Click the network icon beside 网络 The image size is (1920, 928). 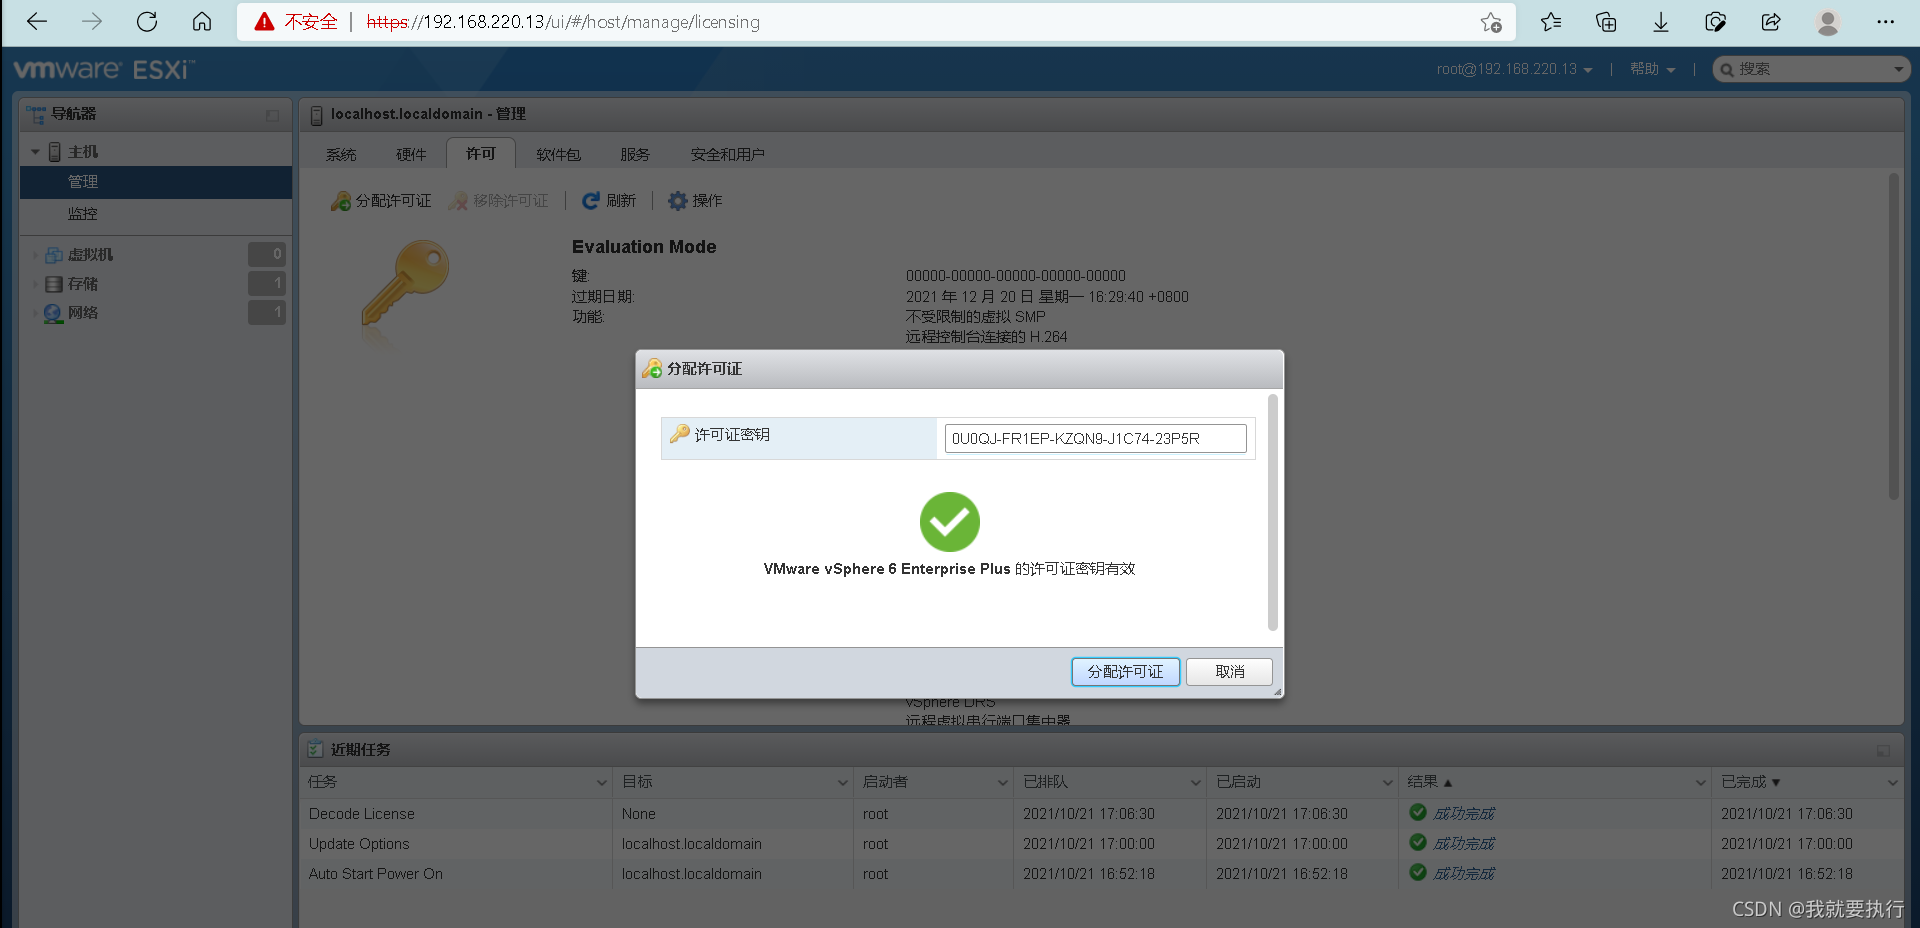54,313
